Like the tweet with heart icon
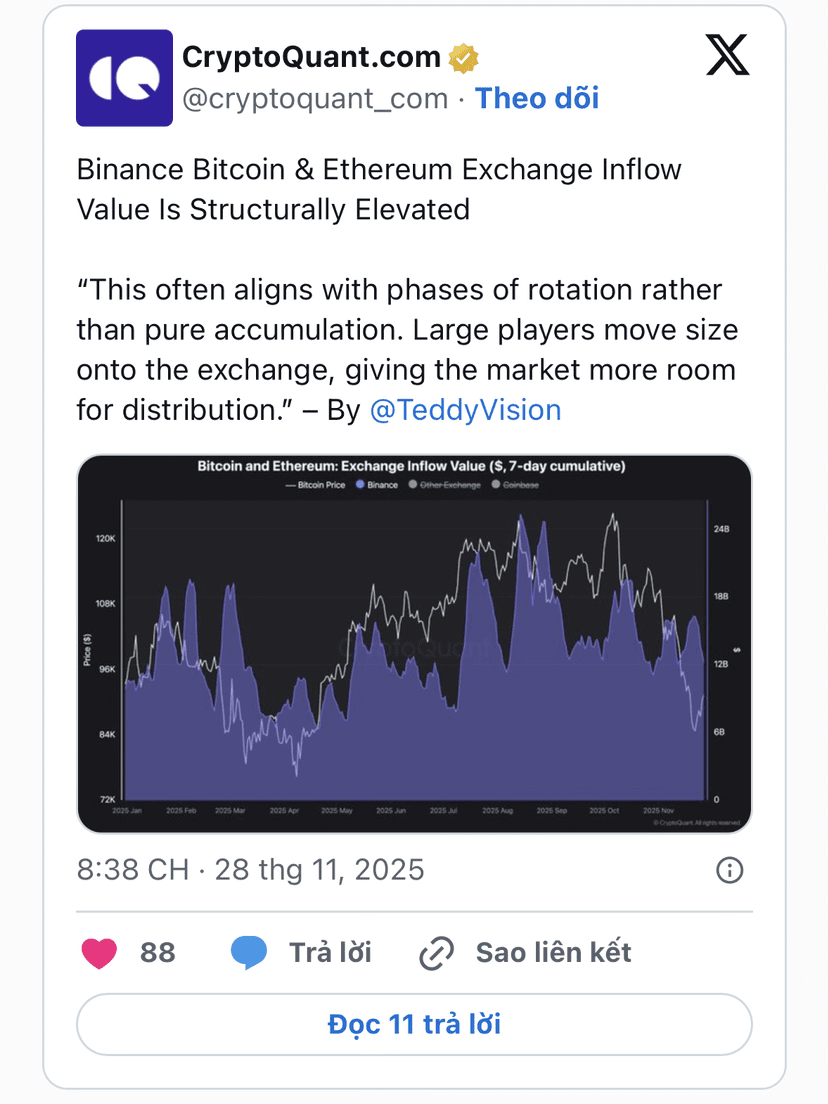The image size is (828, 1104). click(x=99, y=953)
